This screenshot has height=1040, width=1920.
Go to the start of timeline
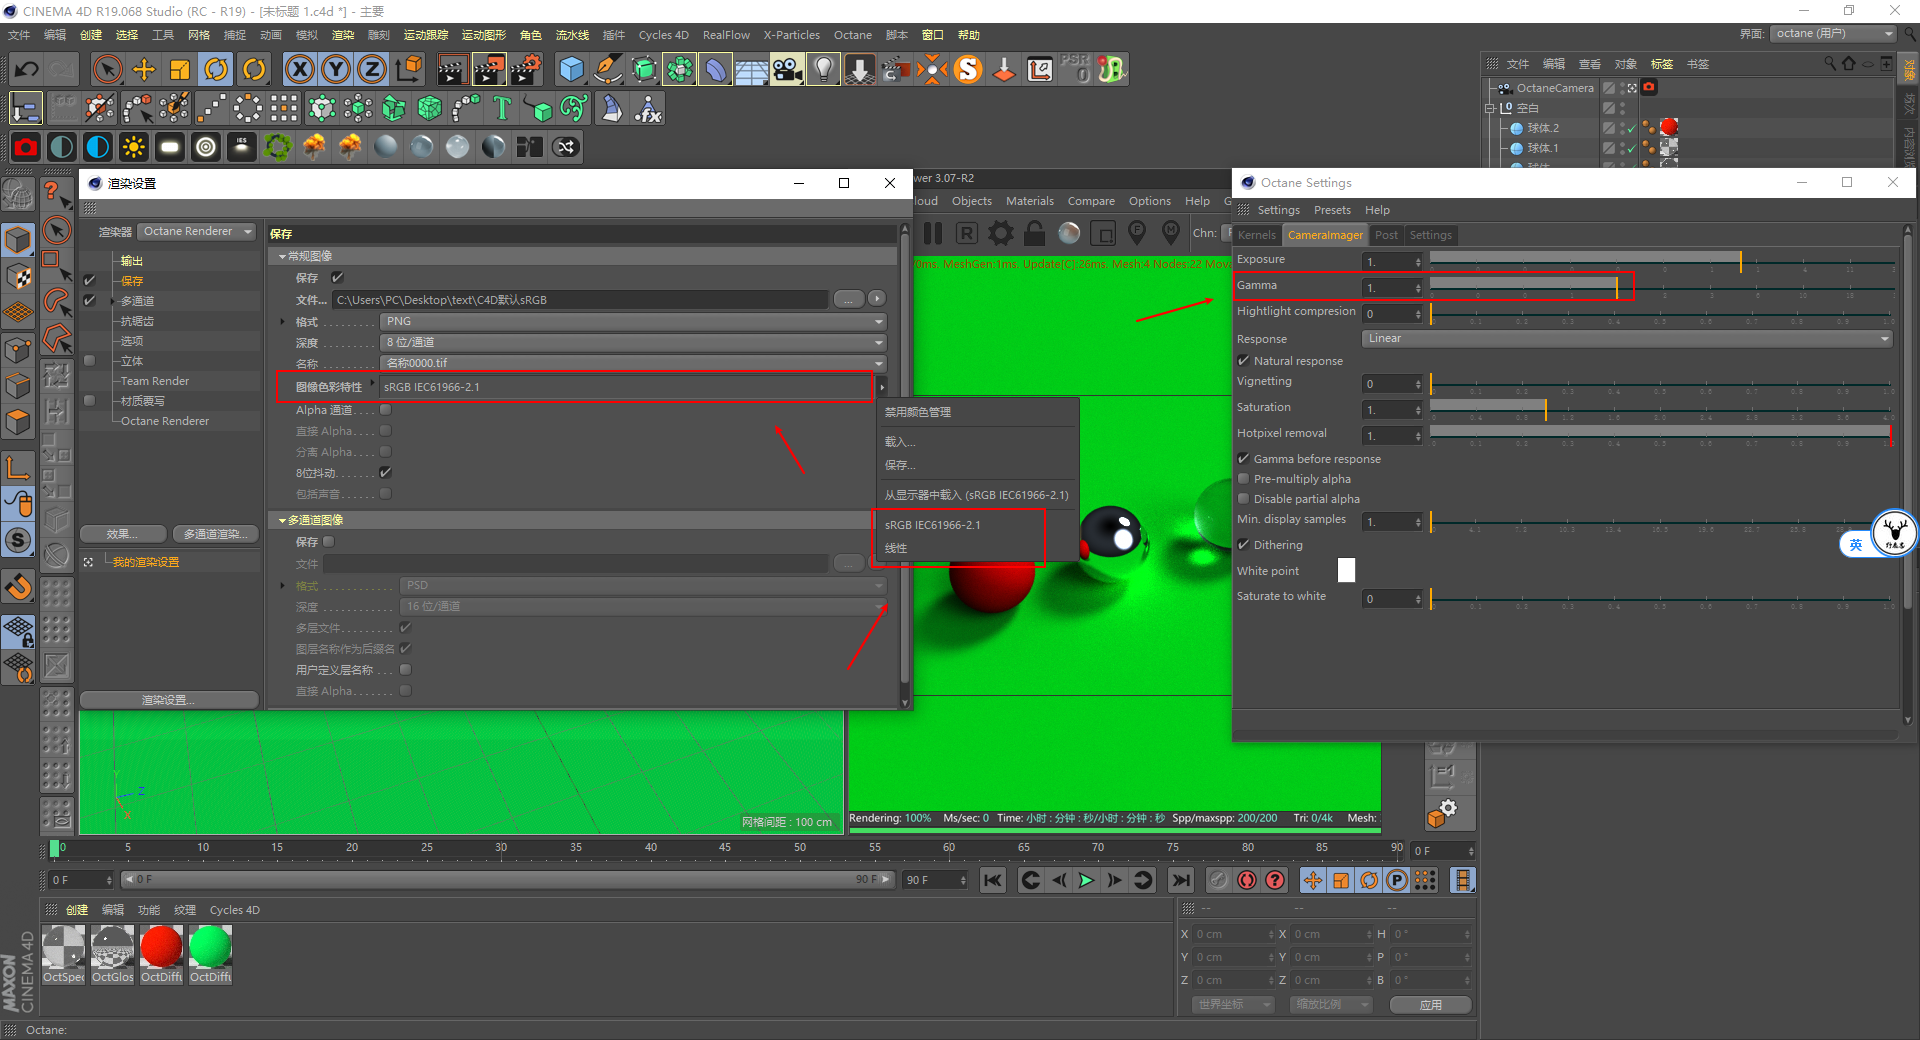(993, 880)
